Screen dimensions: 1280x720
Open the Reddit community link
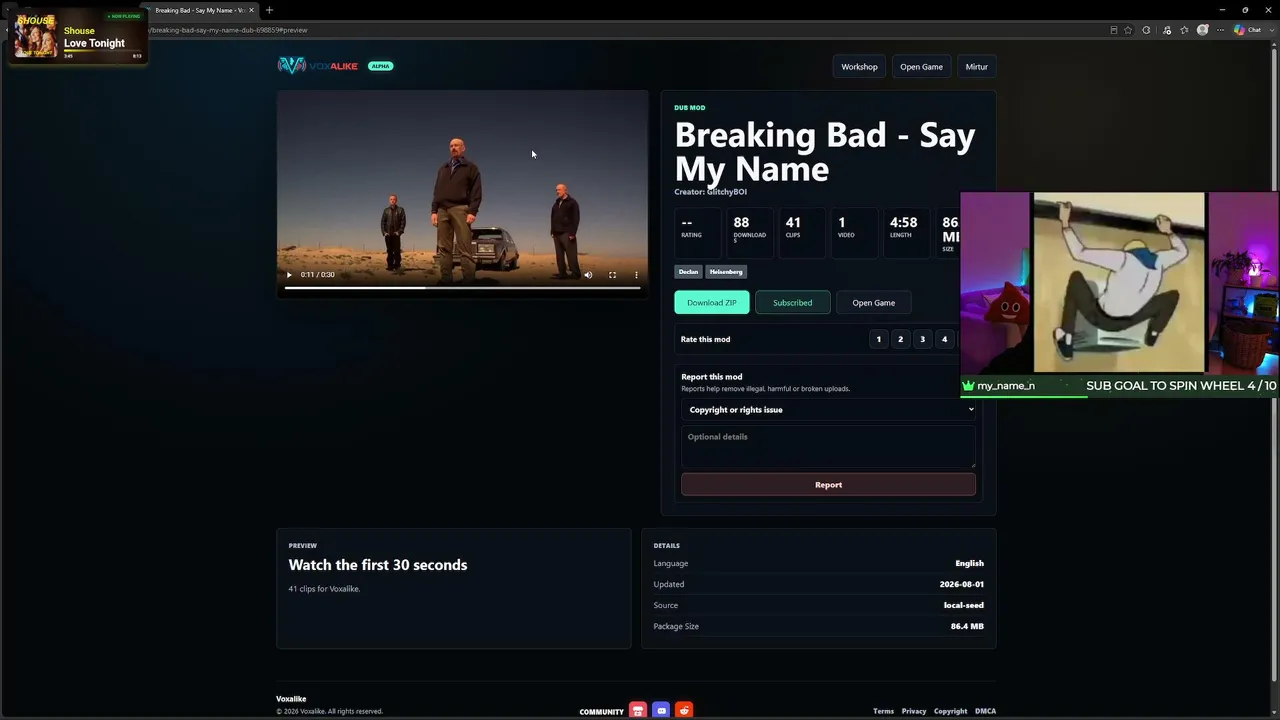[x=684, y=711]
